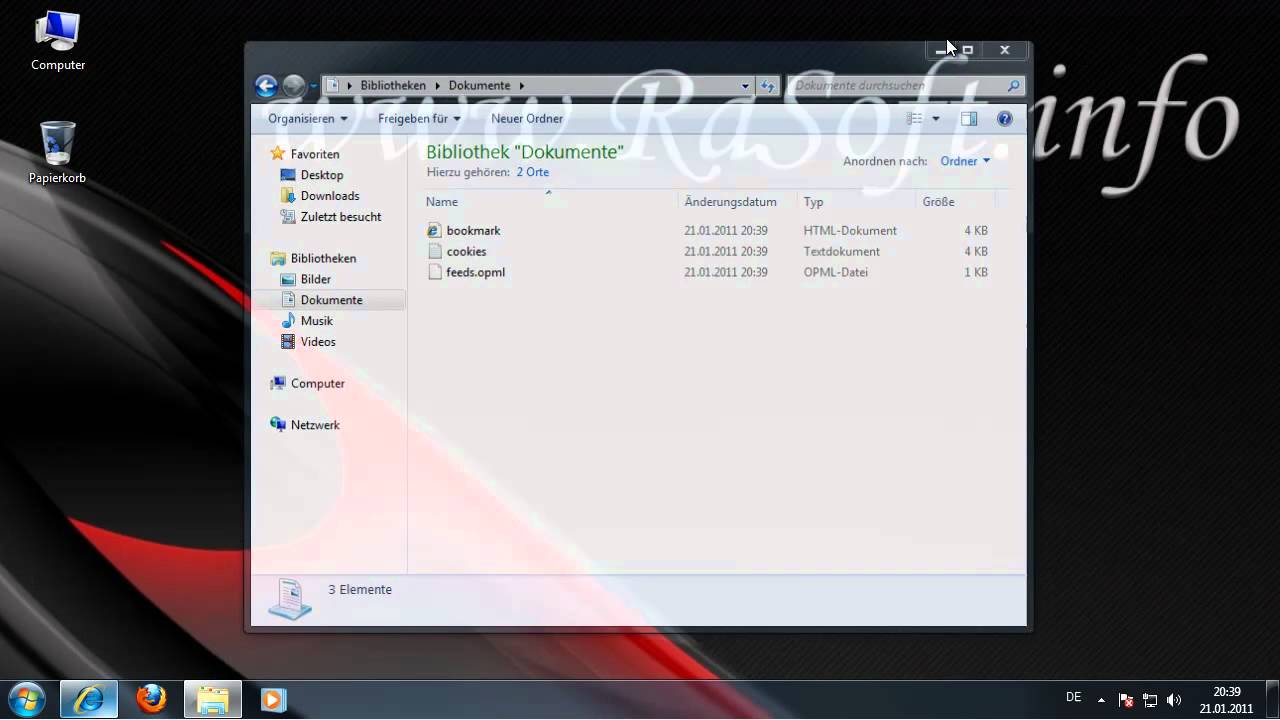Go back with the Explorer back arrow

(266, 86)
